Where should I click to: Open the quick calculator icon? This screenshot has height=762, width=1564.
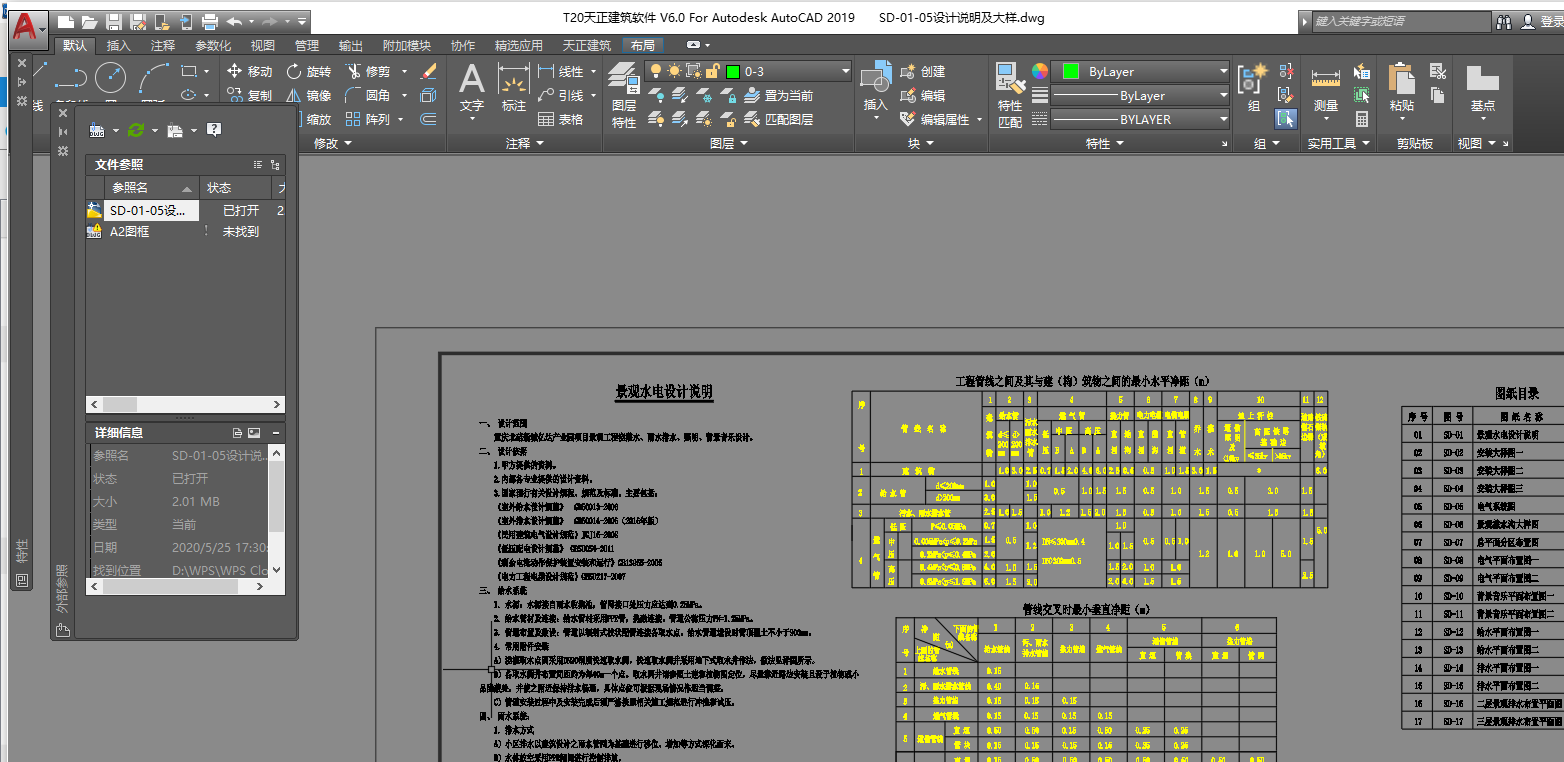pyautogui.click(x=1362, y=119)
